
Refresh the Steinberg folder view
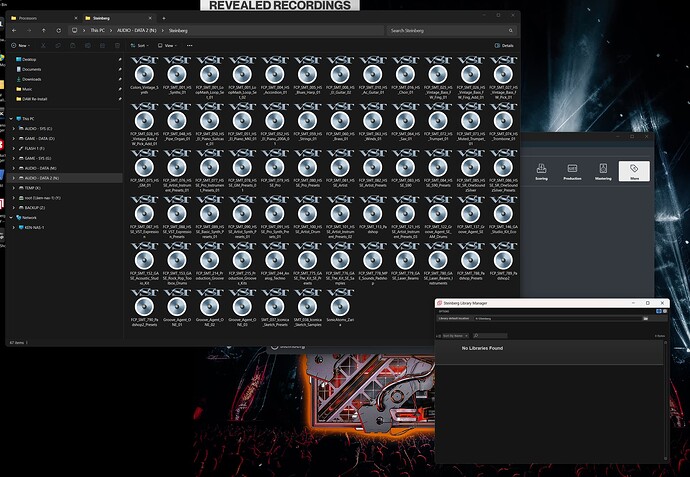point(59,30)
